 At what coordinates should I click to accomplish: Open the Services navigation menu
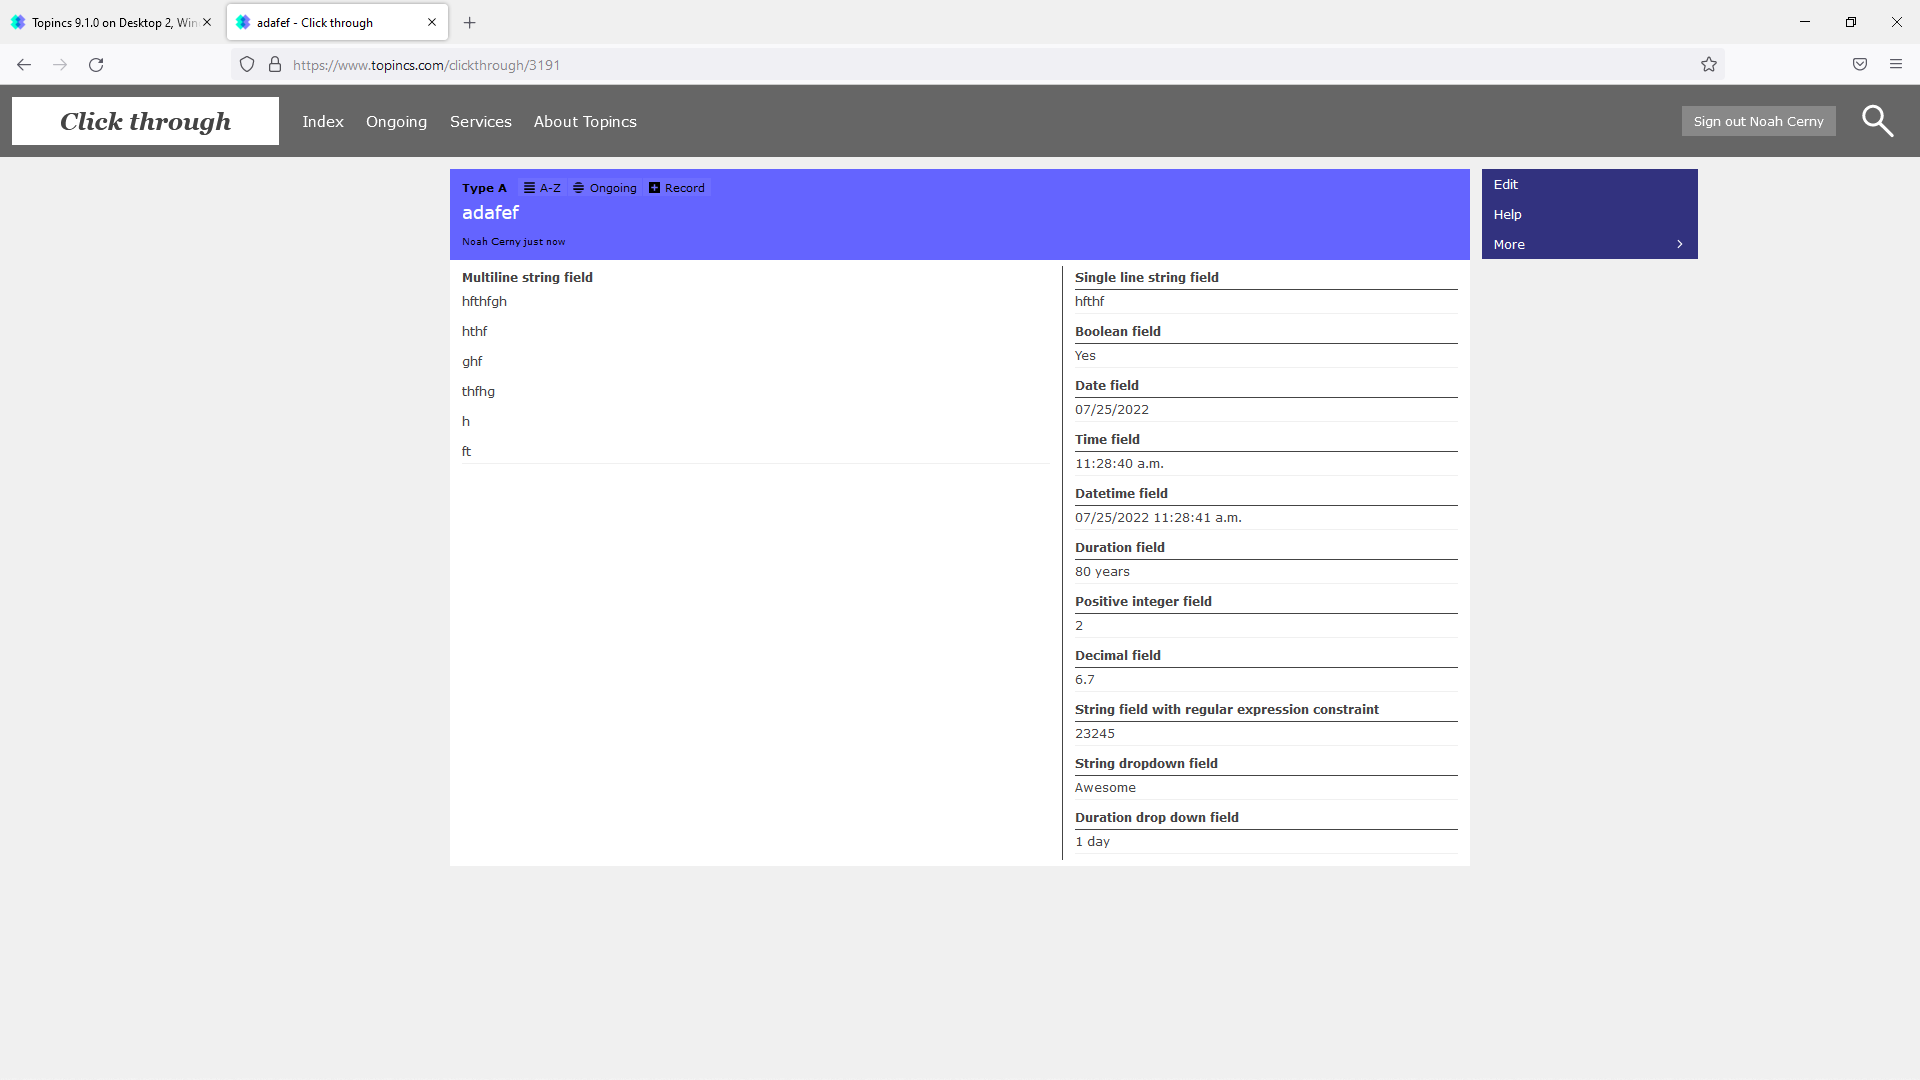pos(480,122)
